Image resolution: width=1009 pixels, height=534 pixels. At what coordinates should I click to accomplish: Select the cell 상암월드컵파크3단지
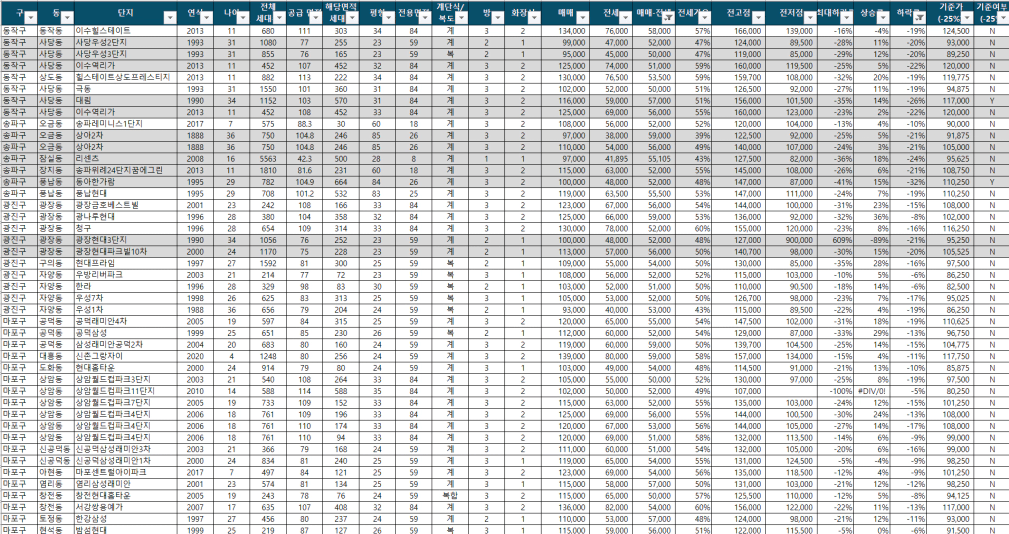[125, 380]
